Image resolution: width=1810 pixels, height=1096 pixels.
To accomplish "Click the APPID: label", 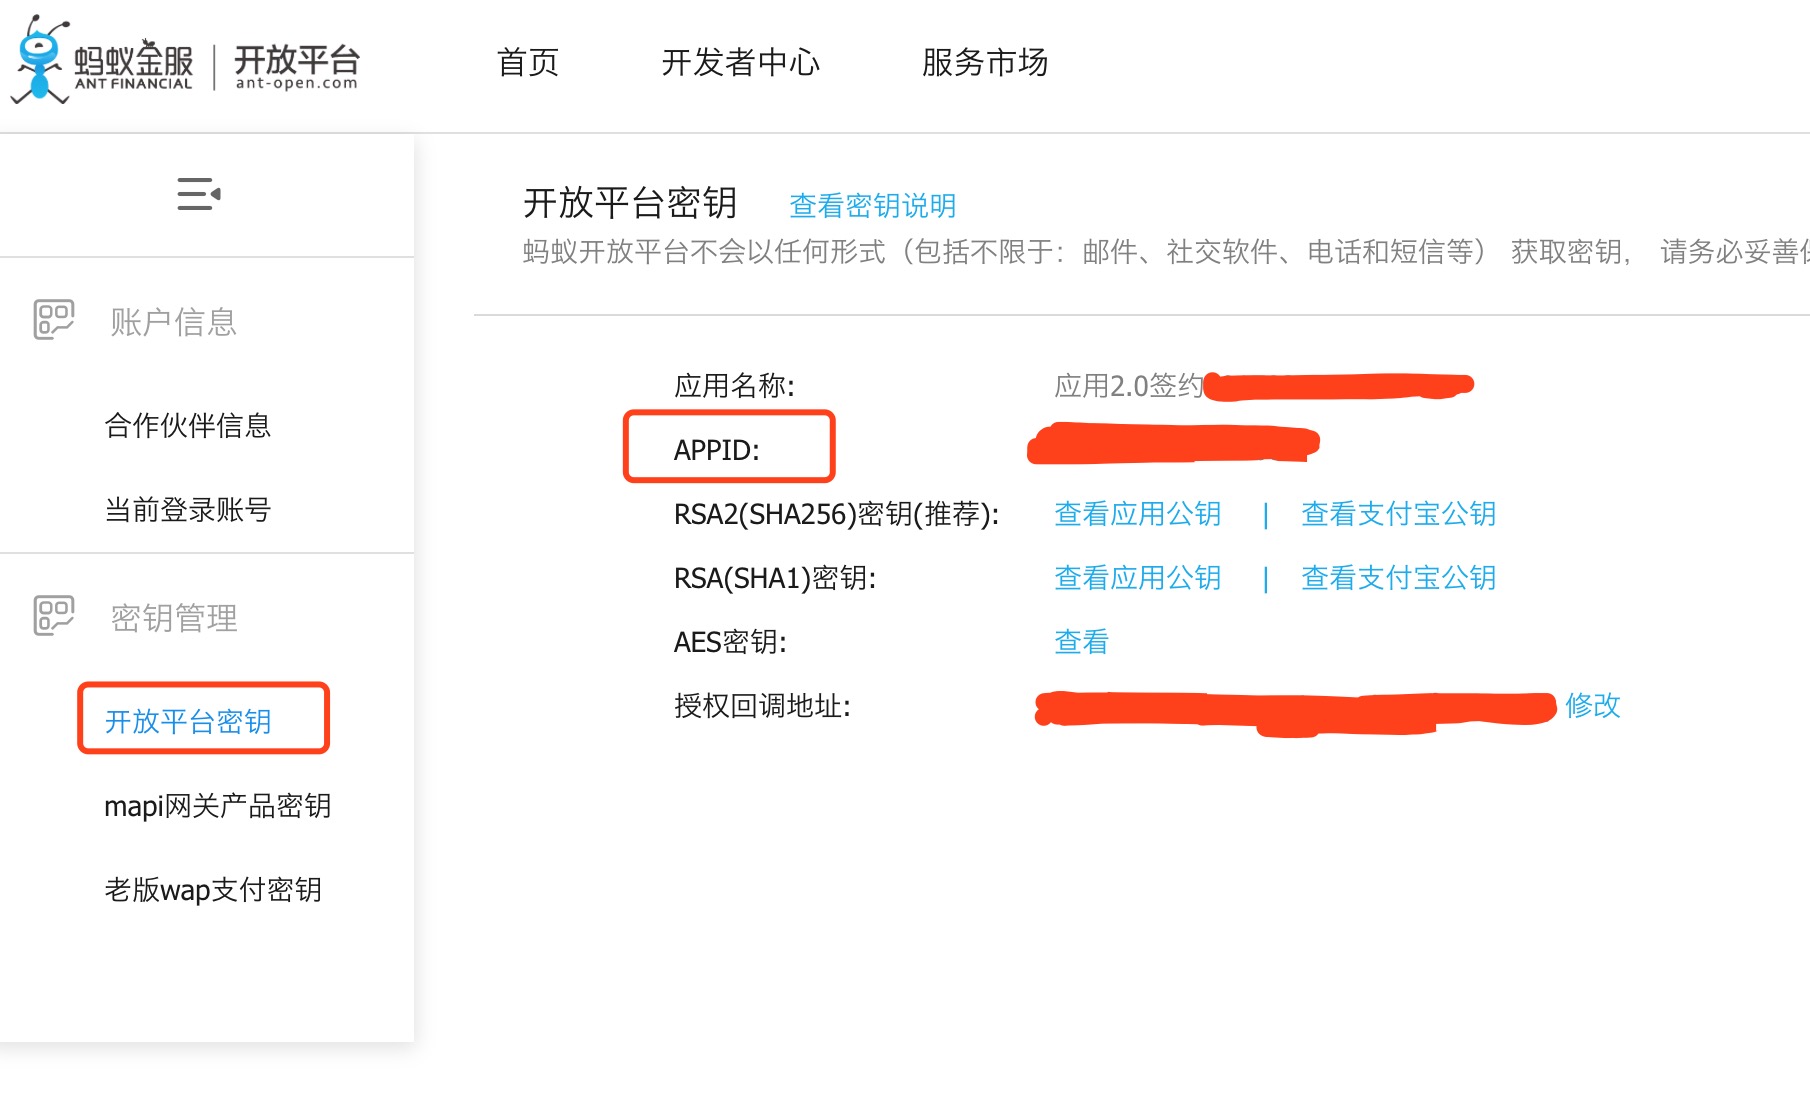I will click(x=717, y=450).
